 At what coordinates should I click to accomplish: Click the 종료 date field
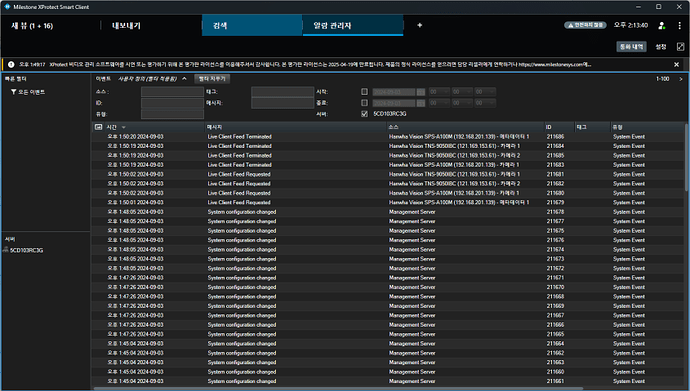click(x=394, y=103)
